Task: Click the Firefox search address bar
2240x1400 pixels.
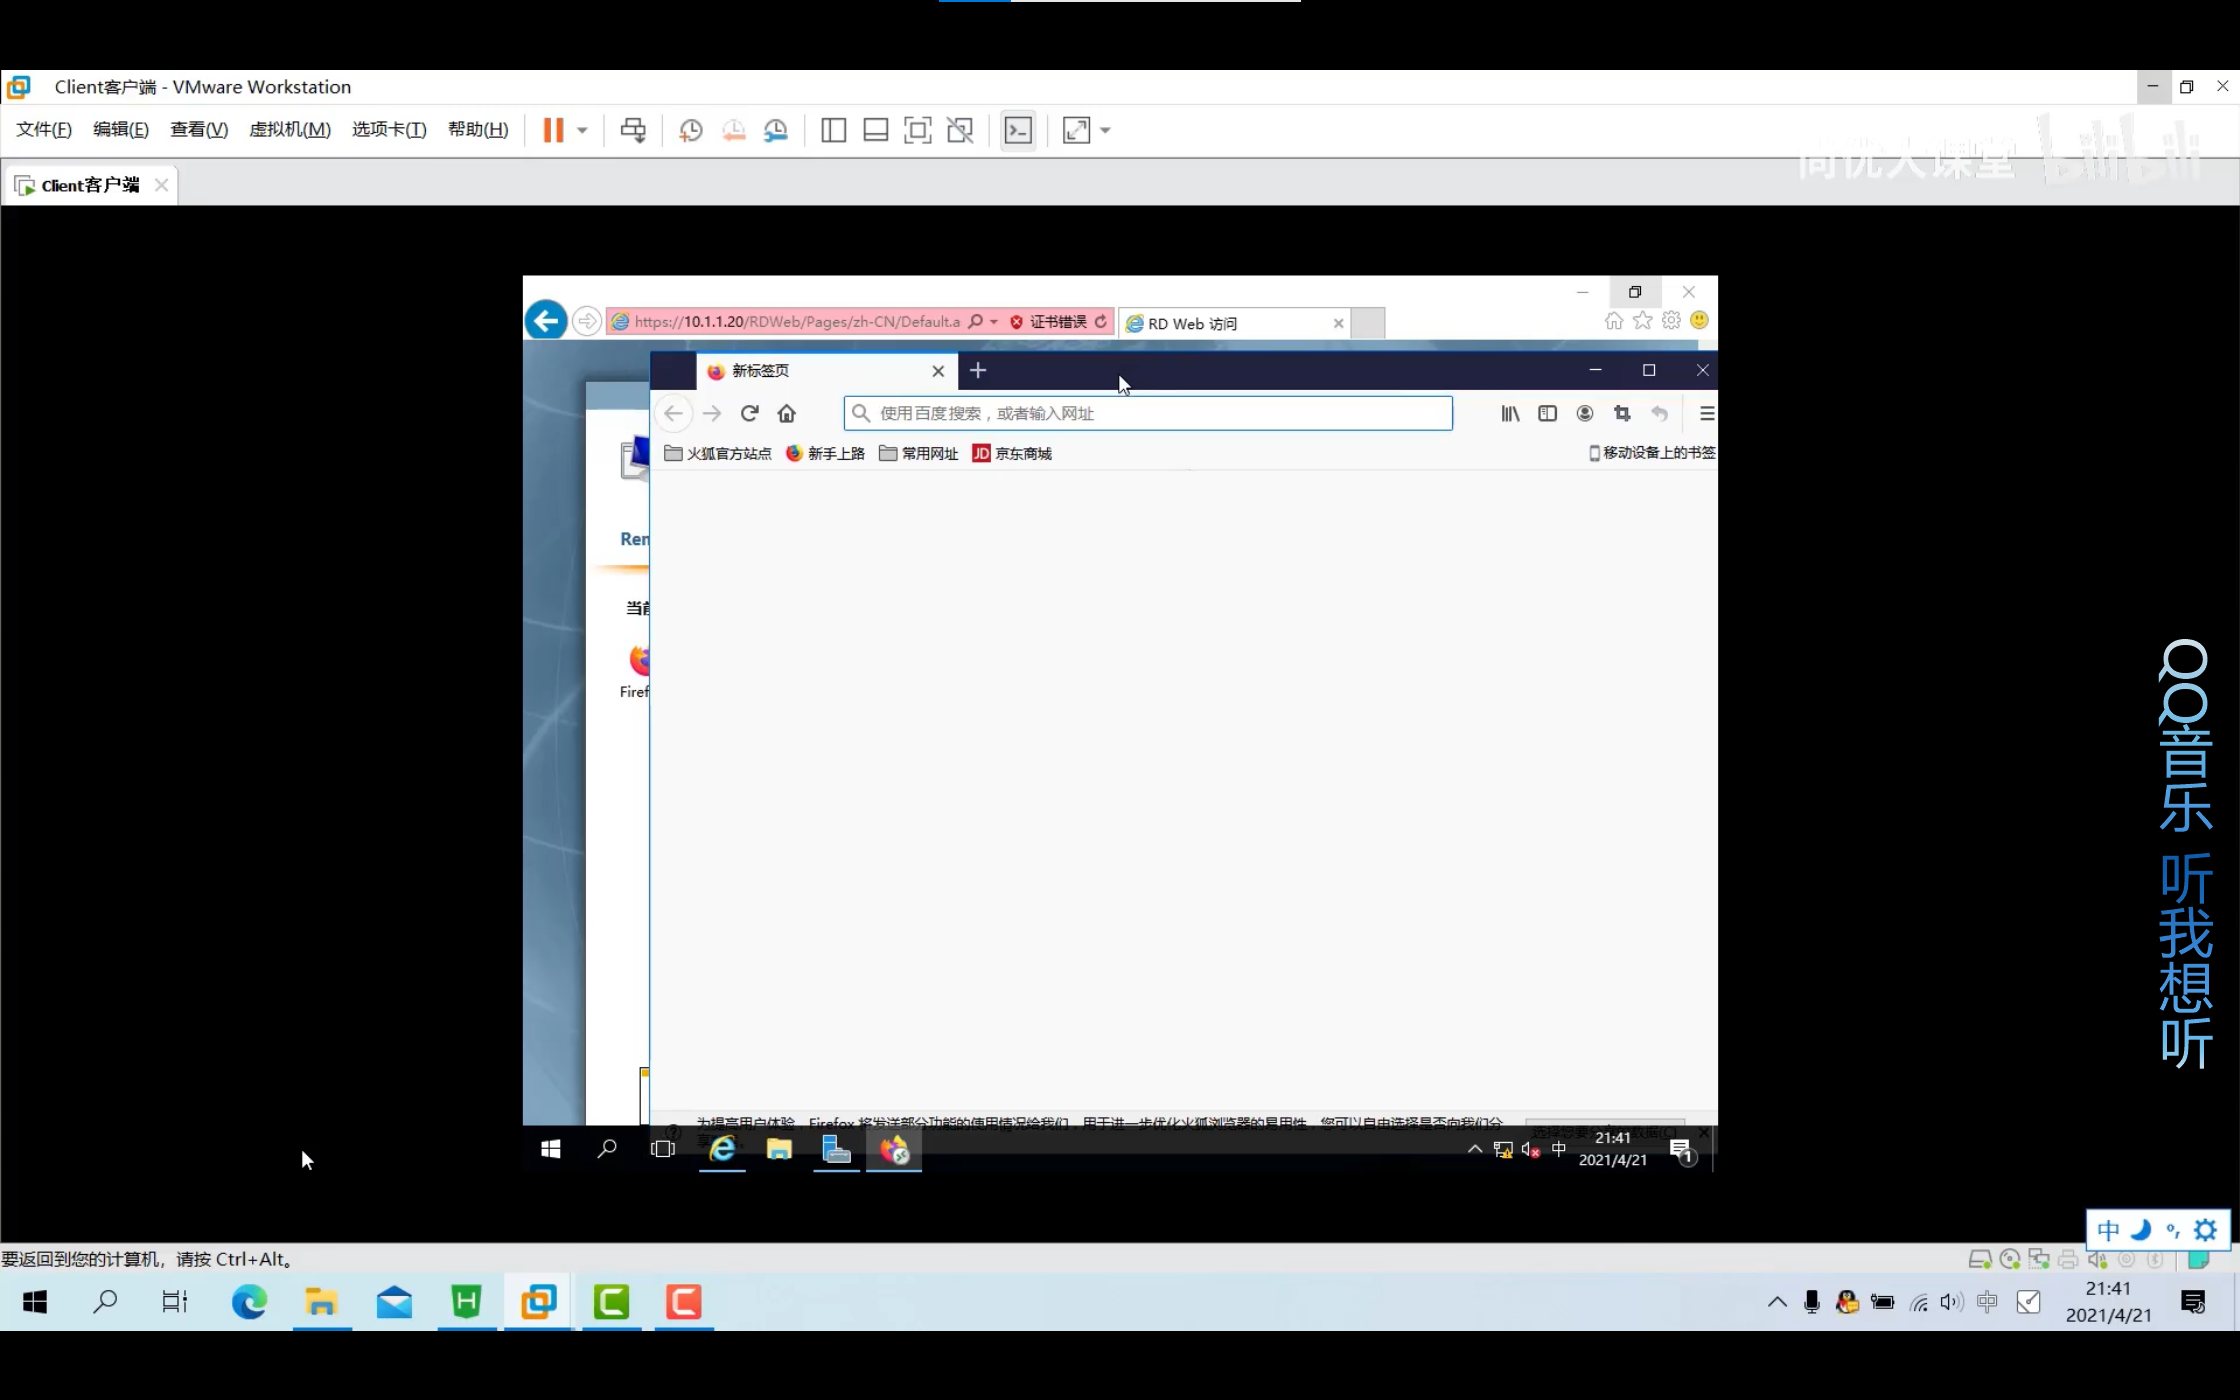Action: tap(1150, 413)
